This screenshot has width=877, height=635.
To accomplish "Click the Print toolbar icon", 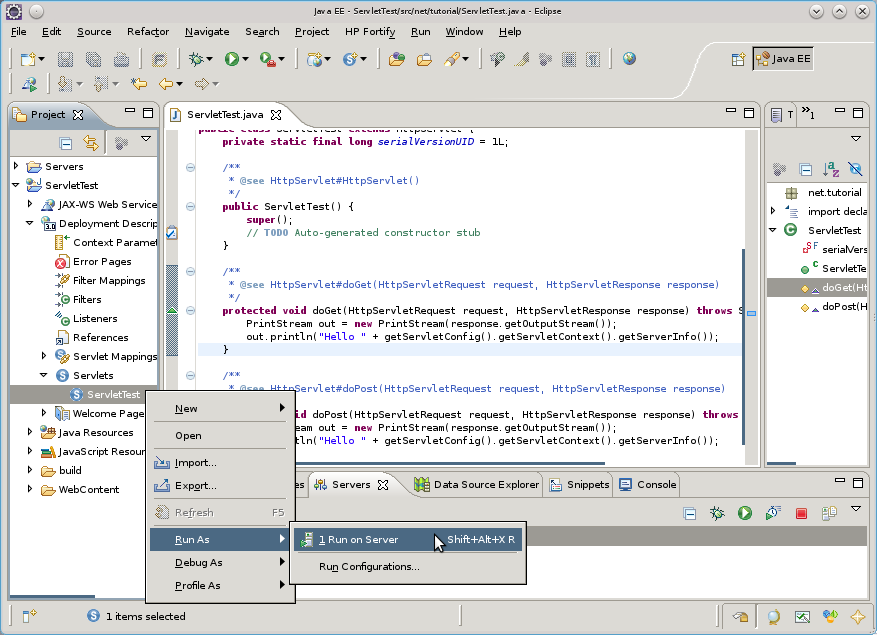I will tap(121, 59).
